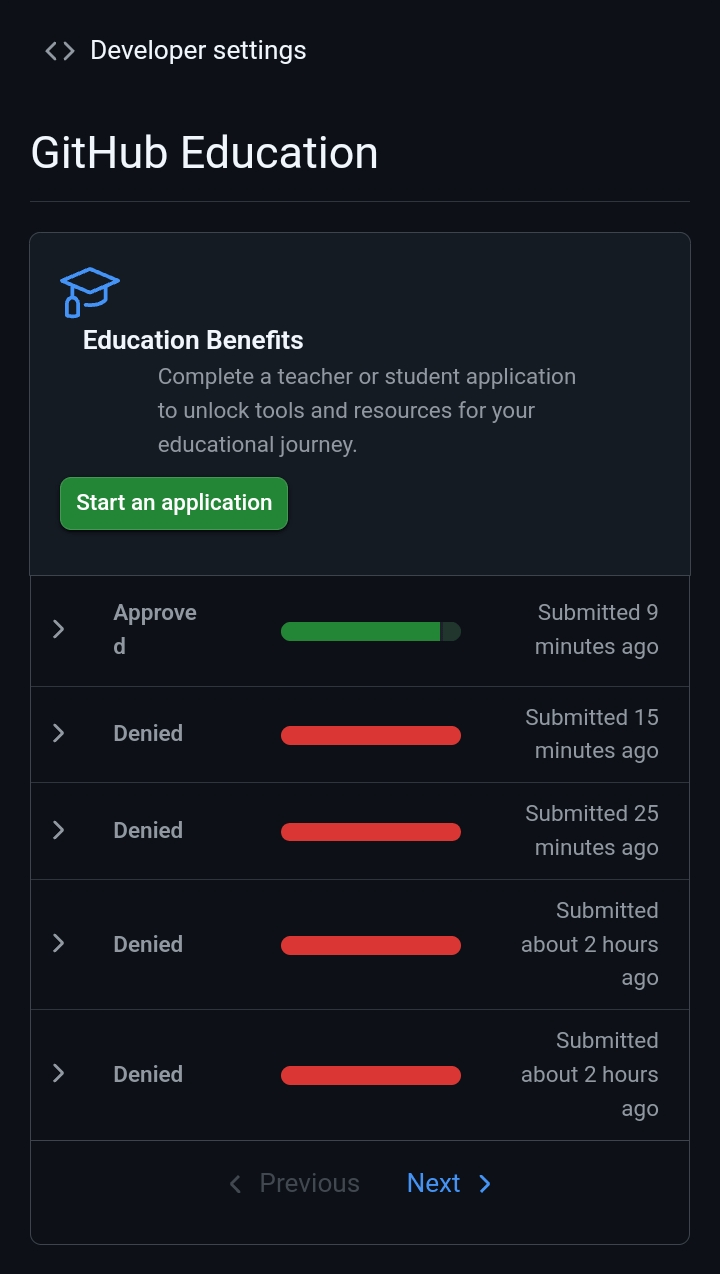Viewport: 720px width, 1274px height.
Task: Click the red progress bar submitted 25 minutes ago
Action: click(x=370, y=832)
